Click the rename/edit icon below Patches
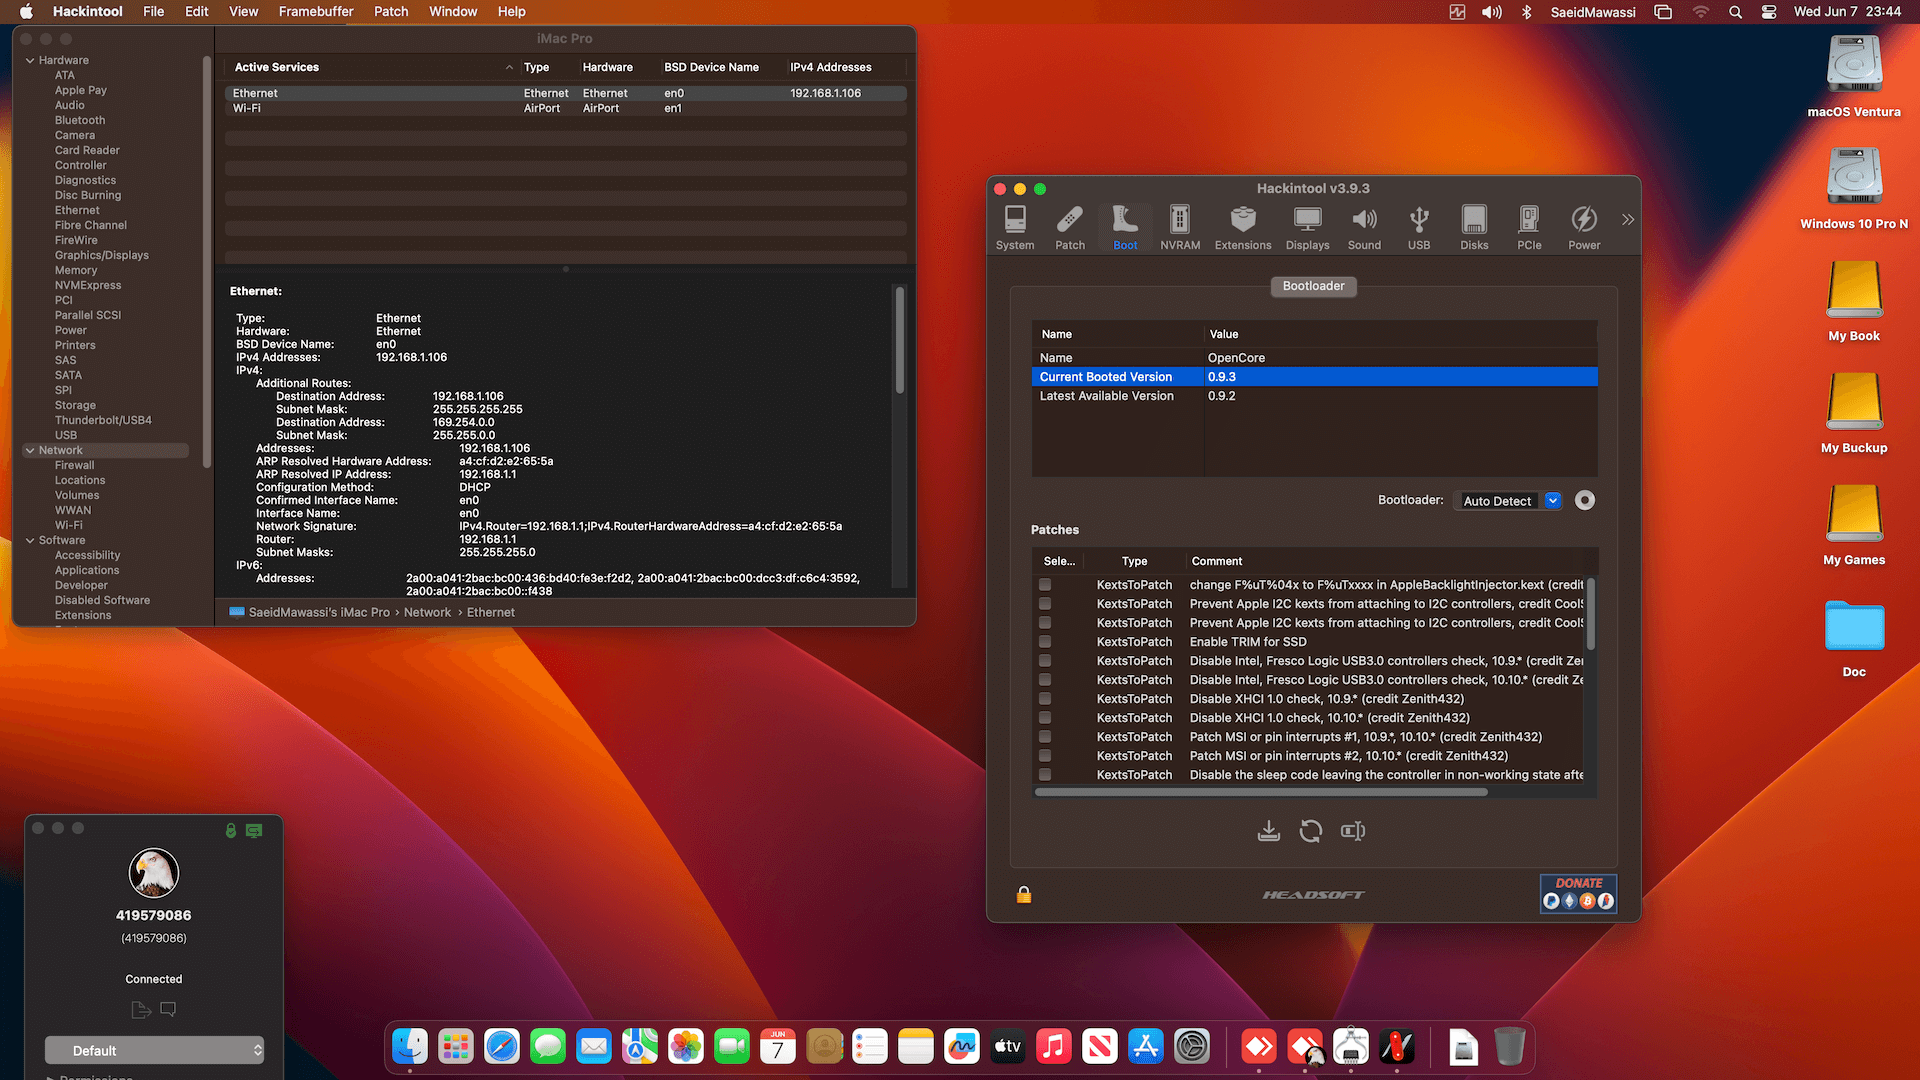 click(1353, 831)
